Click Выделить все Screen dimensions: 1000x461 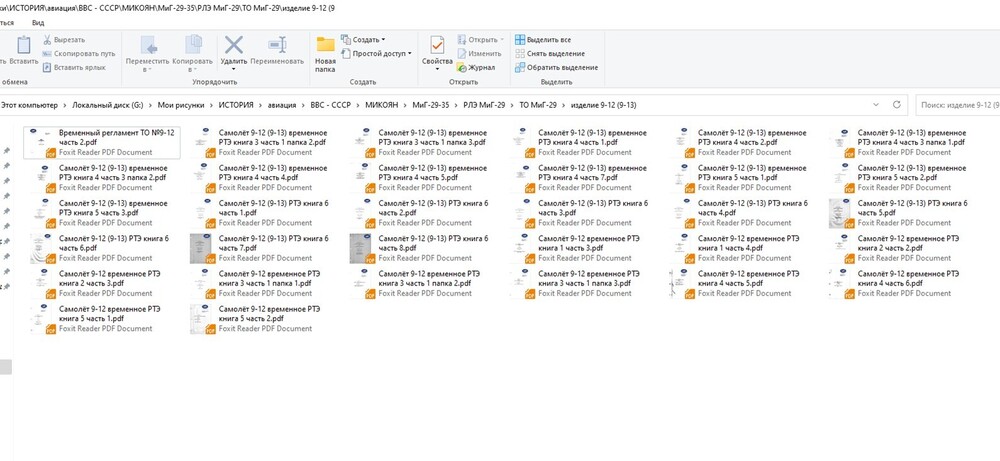click(x=543, y=40)
